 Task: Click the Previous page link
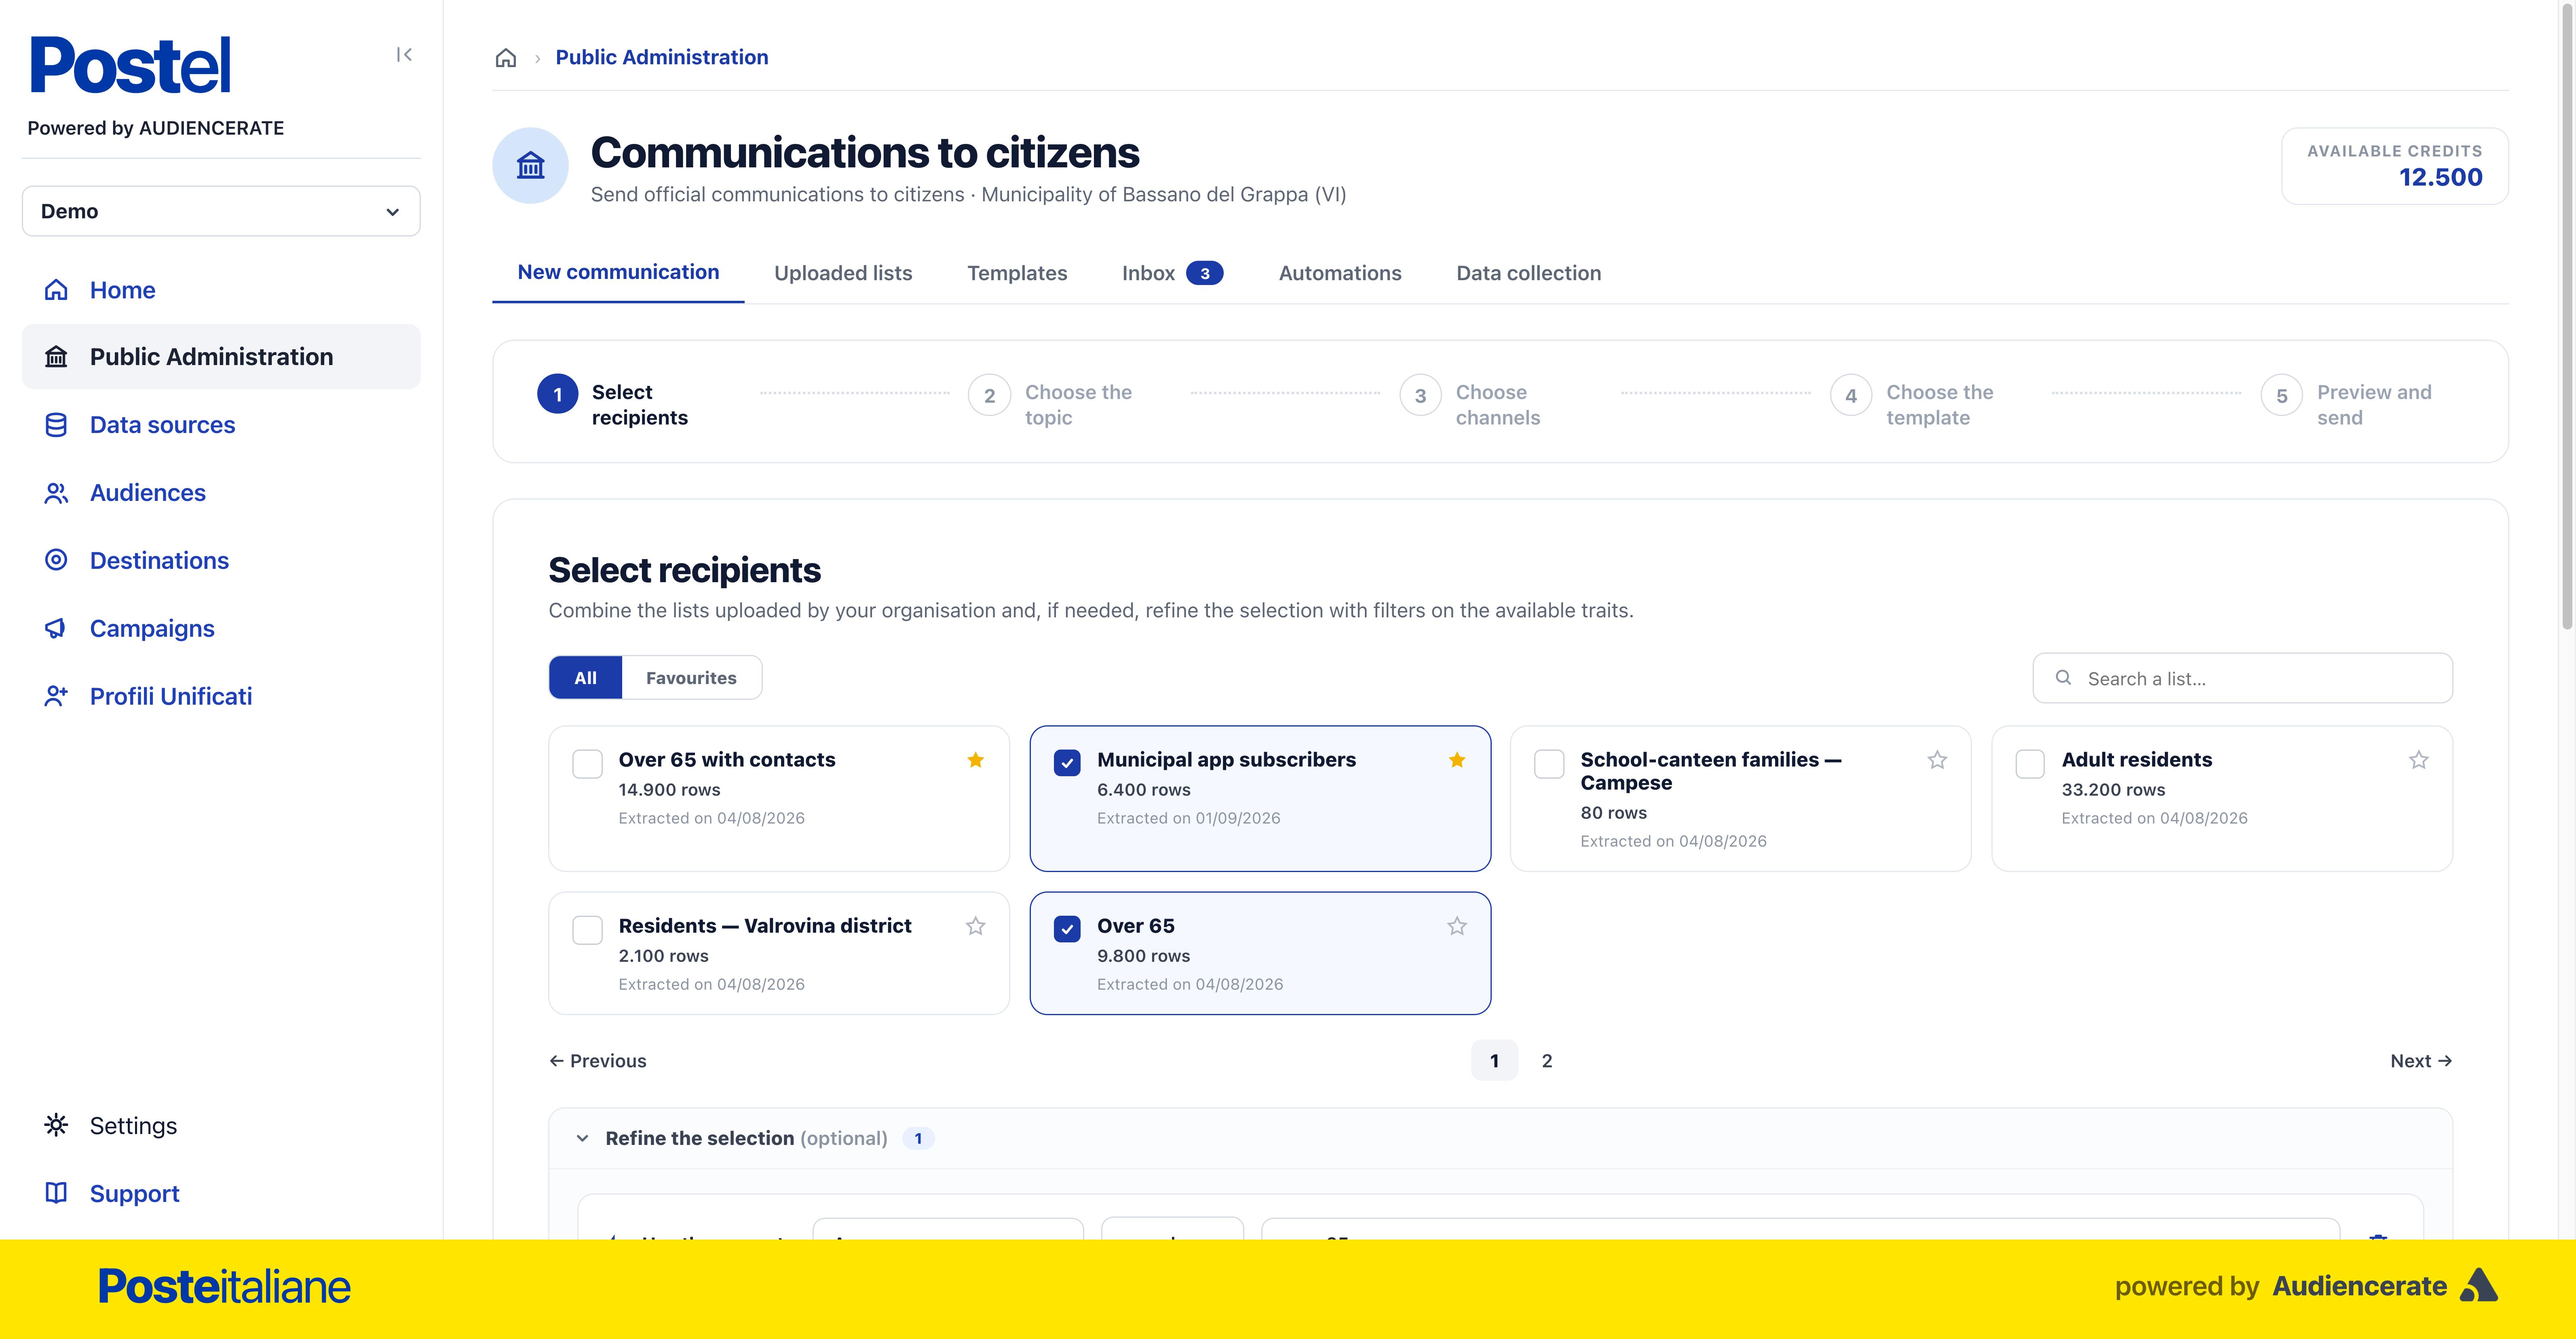click(x=598, y=1061)
